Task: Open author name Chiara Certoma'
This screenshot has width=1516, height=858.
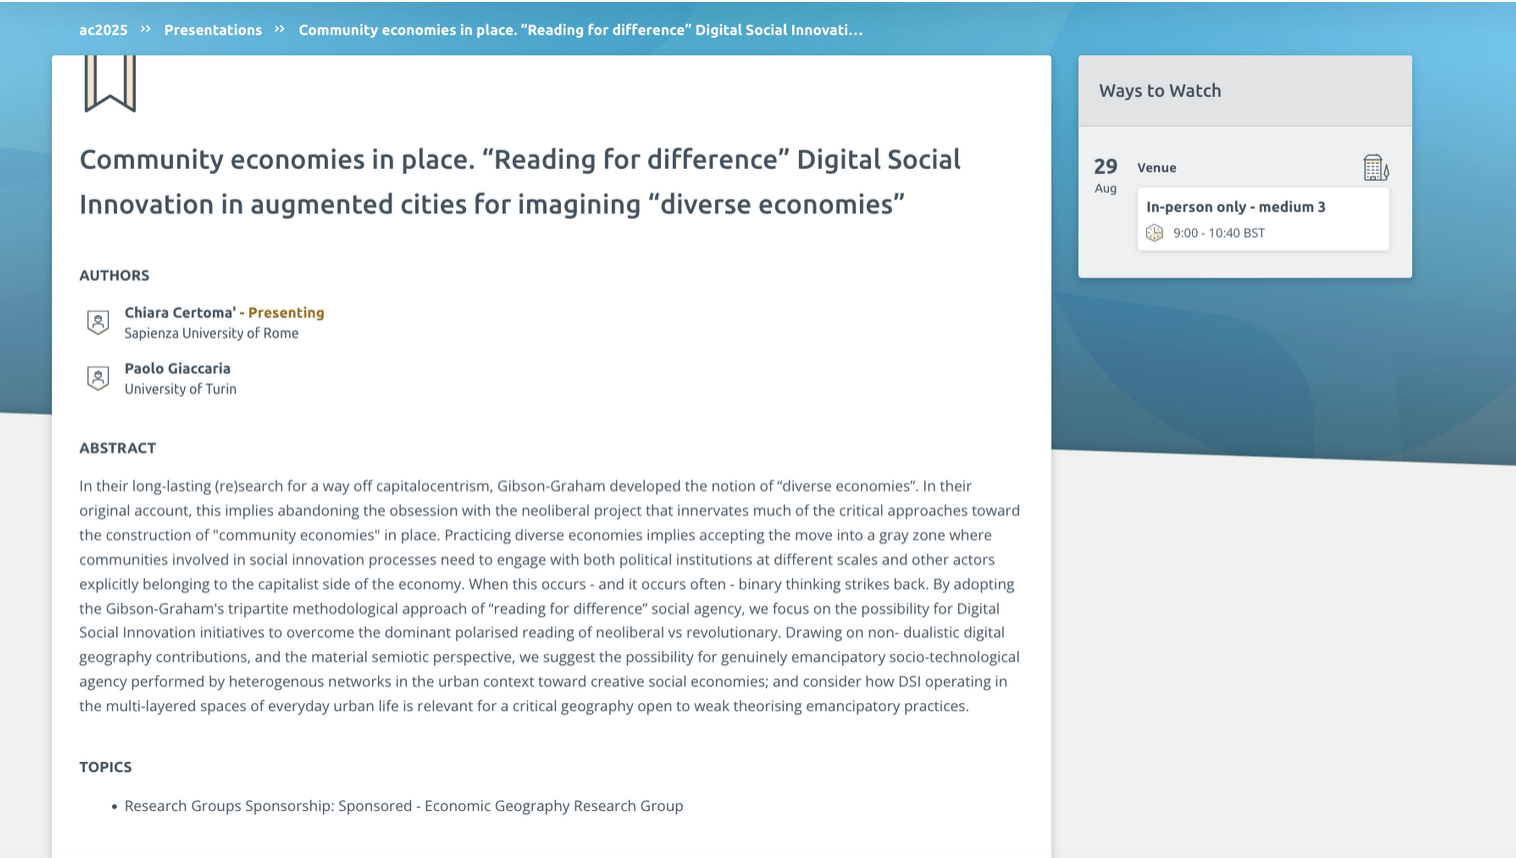Action: 180,312
